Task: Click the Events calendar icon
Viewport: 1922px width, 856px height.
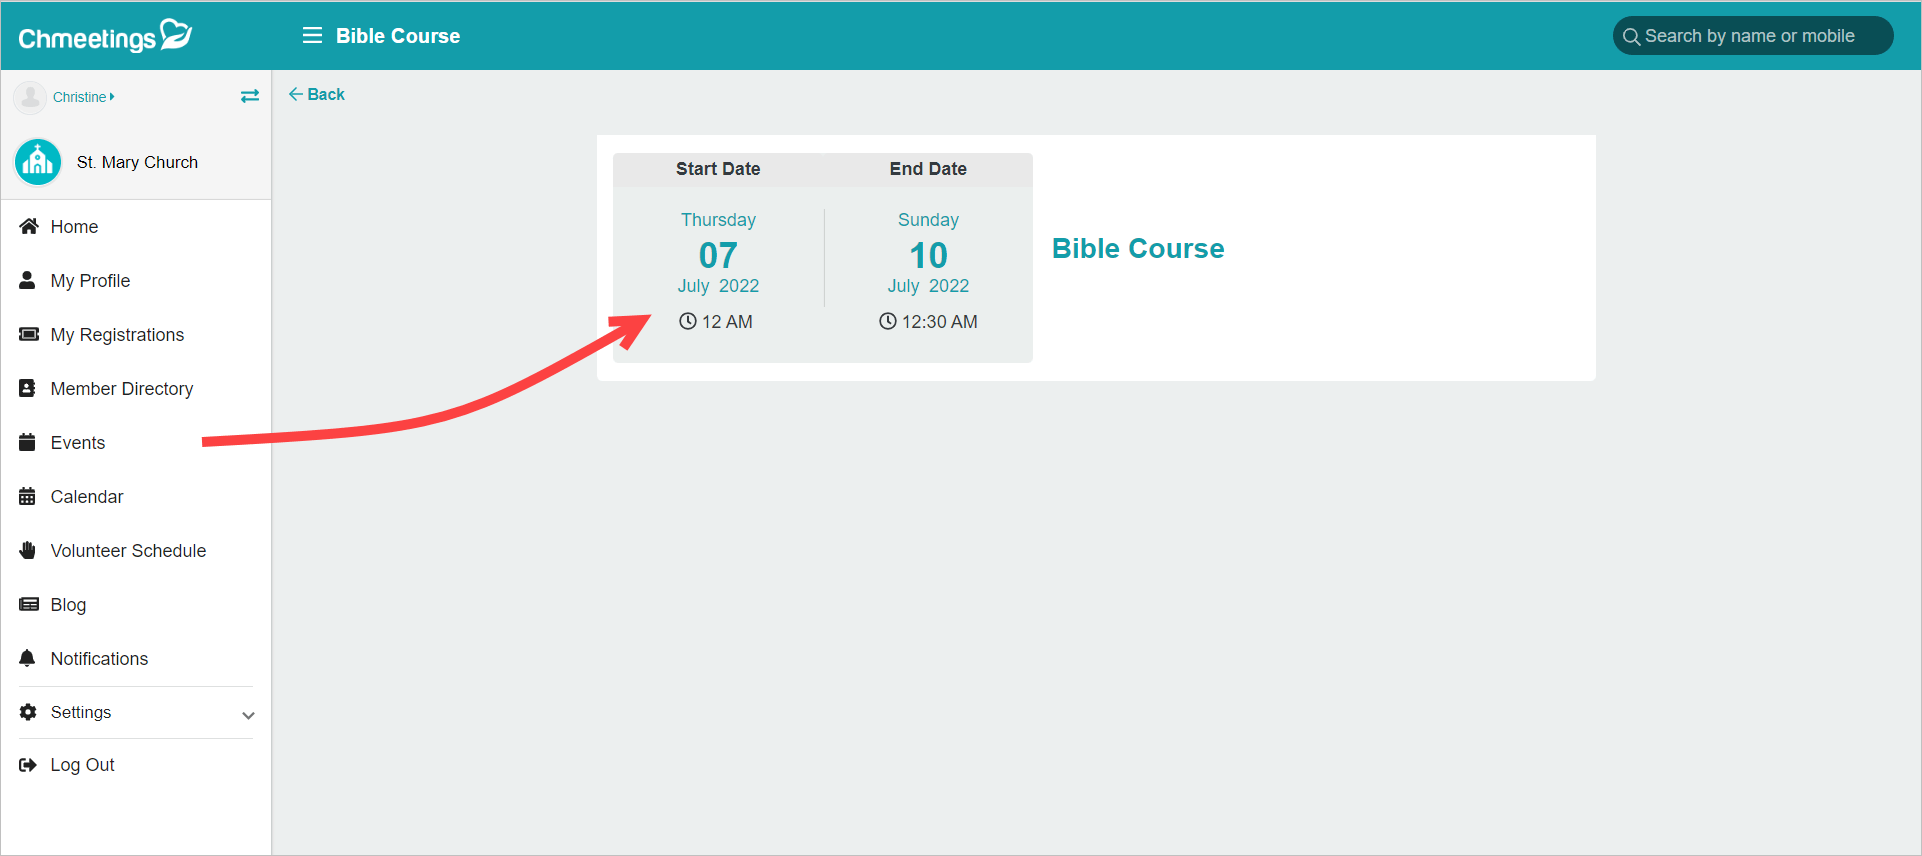Action: point(28,442)
